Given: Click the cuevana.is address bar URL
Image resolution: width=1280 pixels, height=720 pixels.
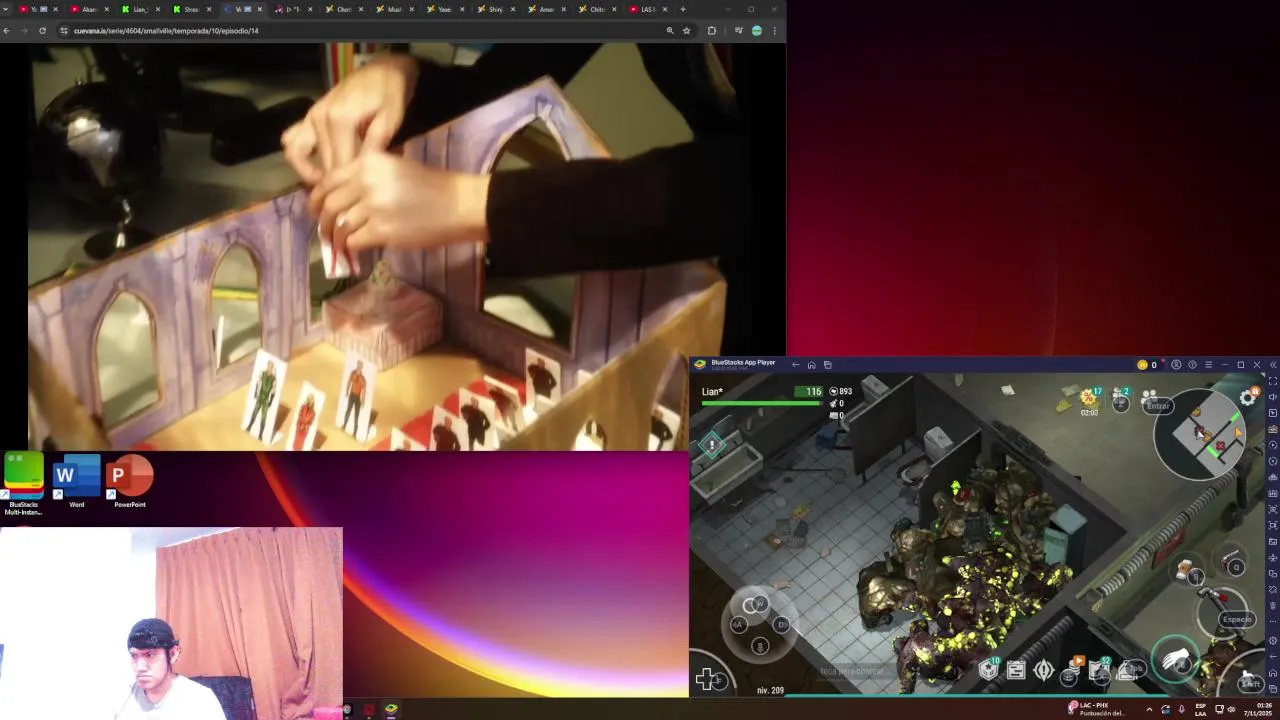Looking at the screenshot, I should tap(166, 31).
